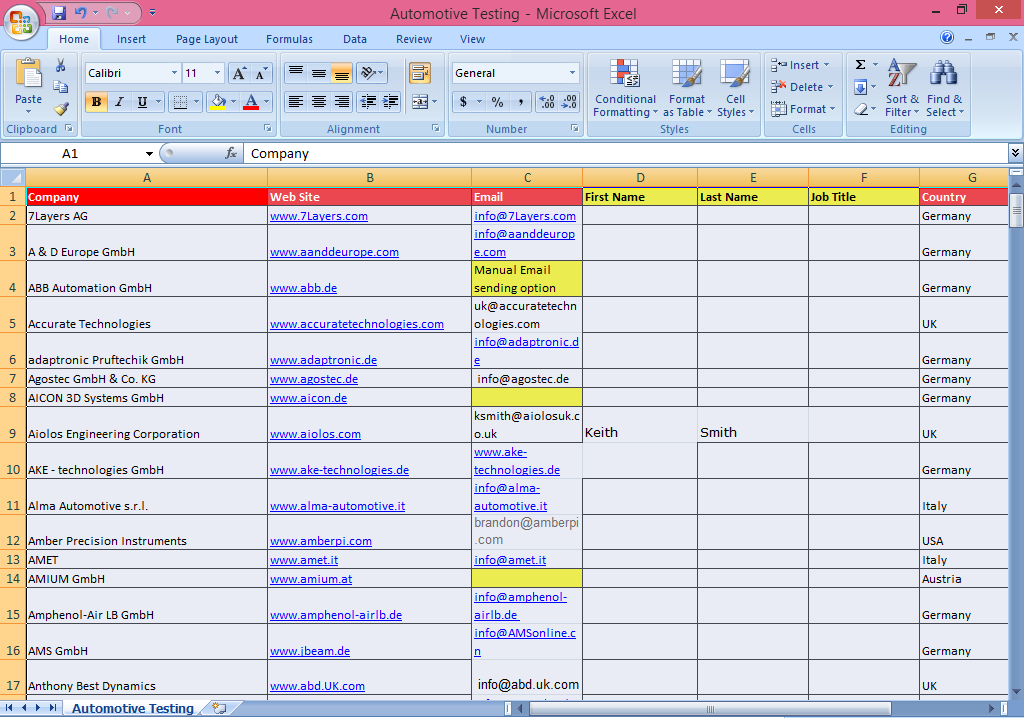Open Microsoft Excel Help
This screenshot has height=718, width=1024.
[x=947, y=37]
